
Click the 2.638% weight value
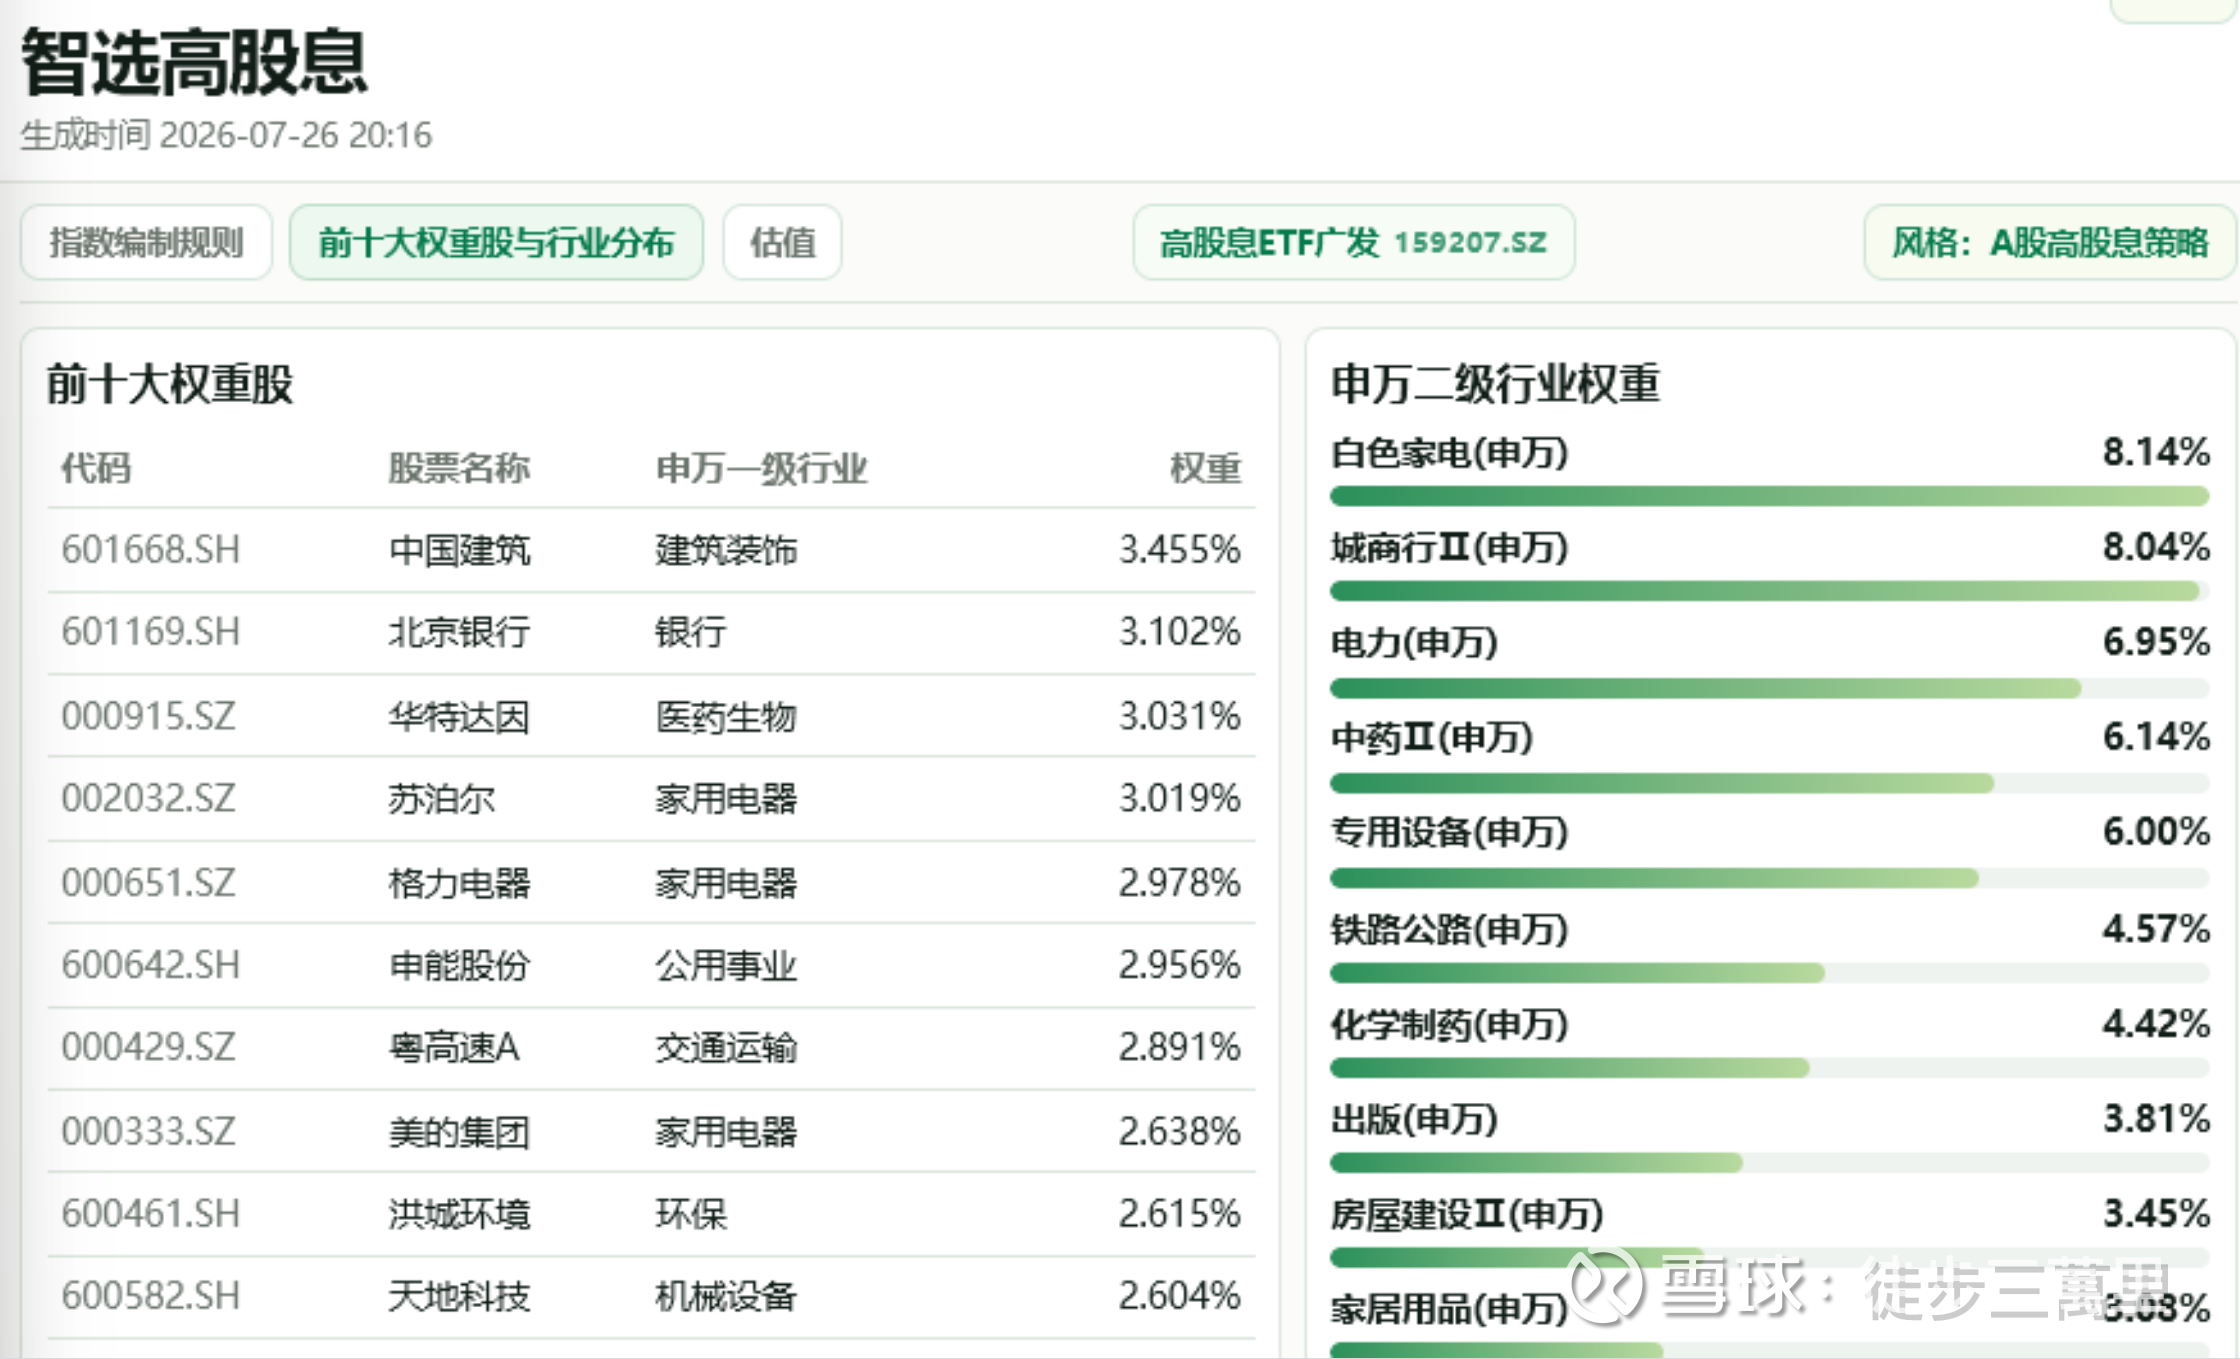(1179, 1131)
